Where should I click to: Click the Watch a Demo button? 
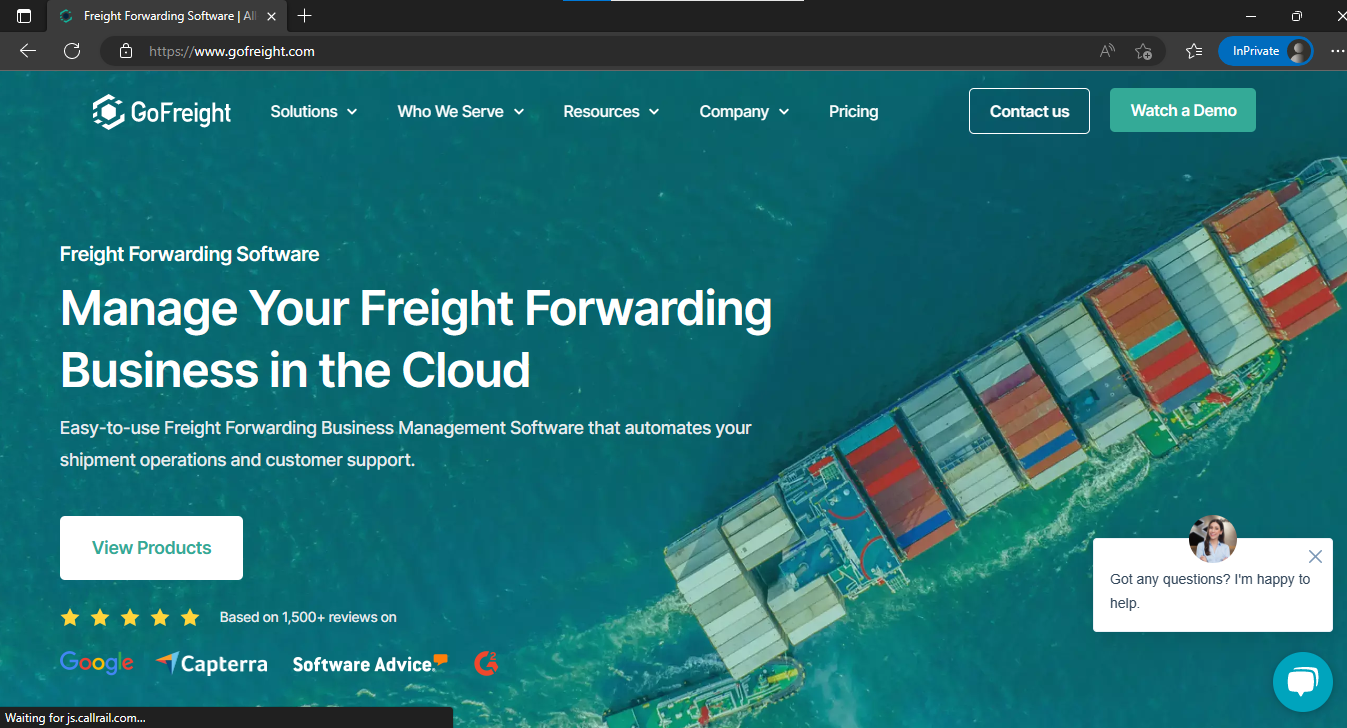click(1183, 110)
